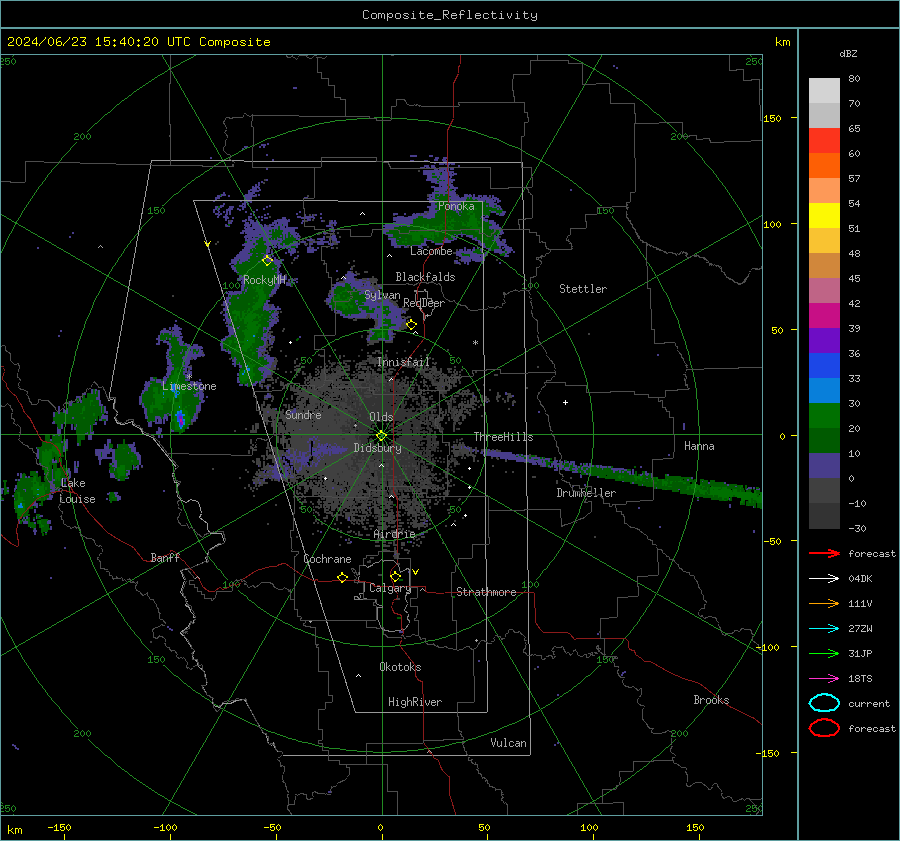Click the Olds city label

point(381,417)
